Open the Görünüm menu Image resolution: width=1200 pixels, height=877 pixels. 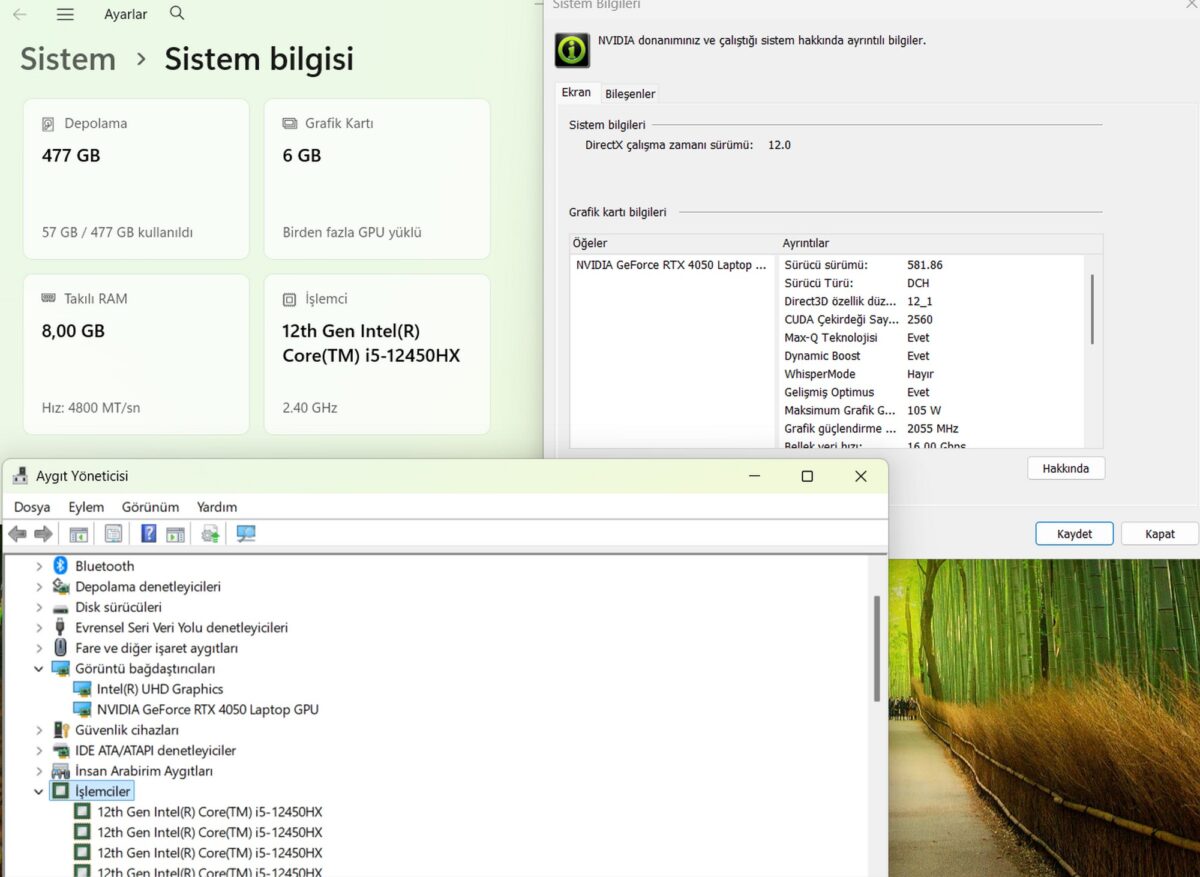[150, 507]
